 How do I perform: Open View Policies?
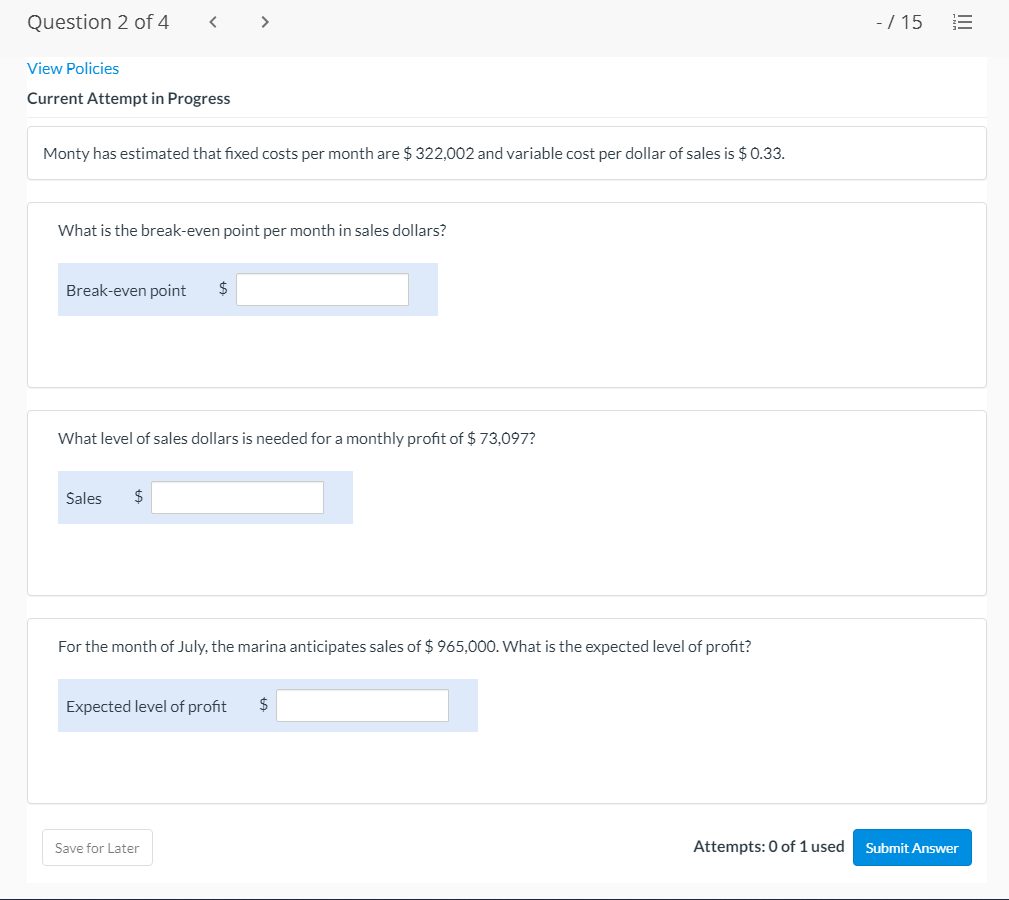[x=73, y=68]
